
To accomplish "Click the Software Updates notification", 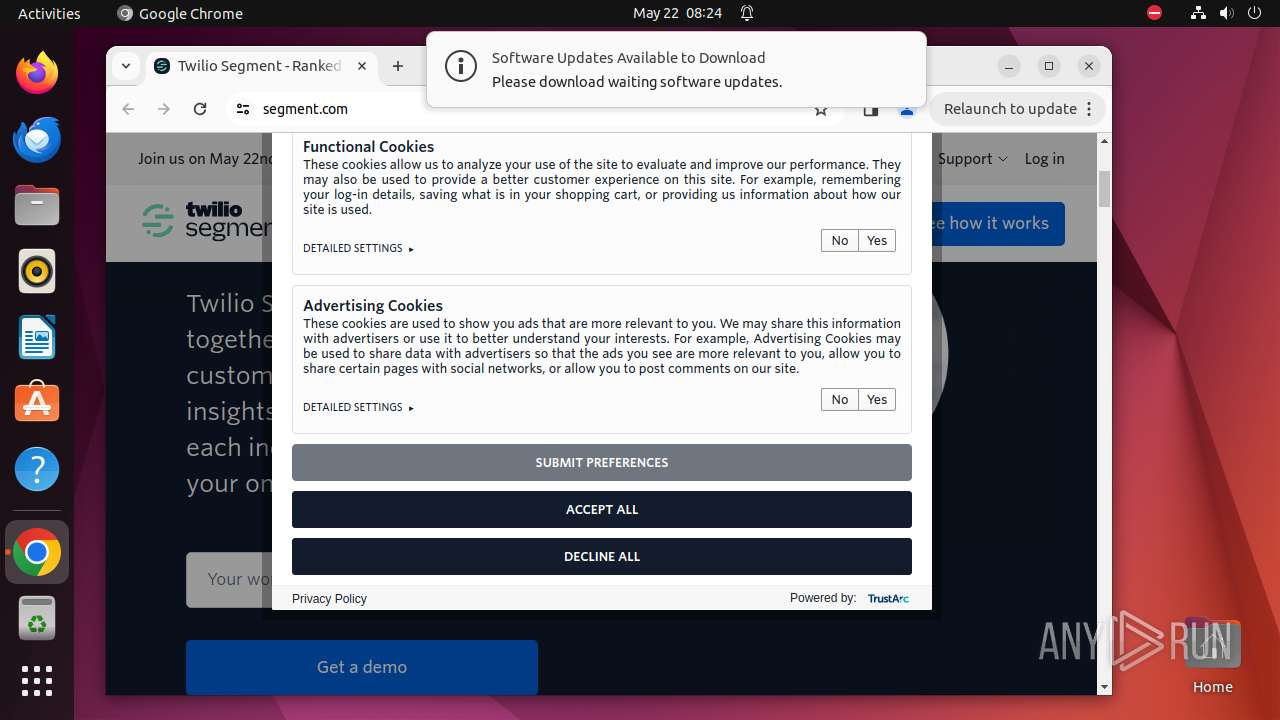I will coord(676,69).
